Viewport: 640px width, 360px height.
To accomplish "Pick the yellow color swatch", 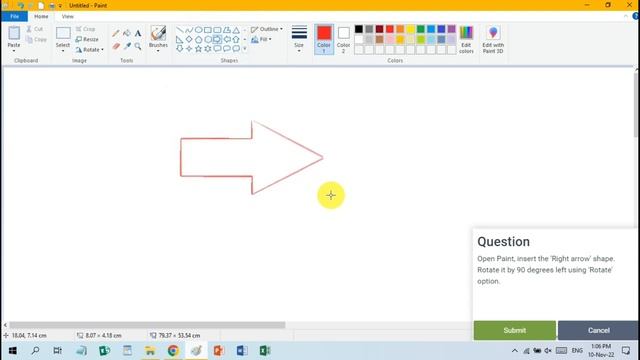I will point(410,29).
